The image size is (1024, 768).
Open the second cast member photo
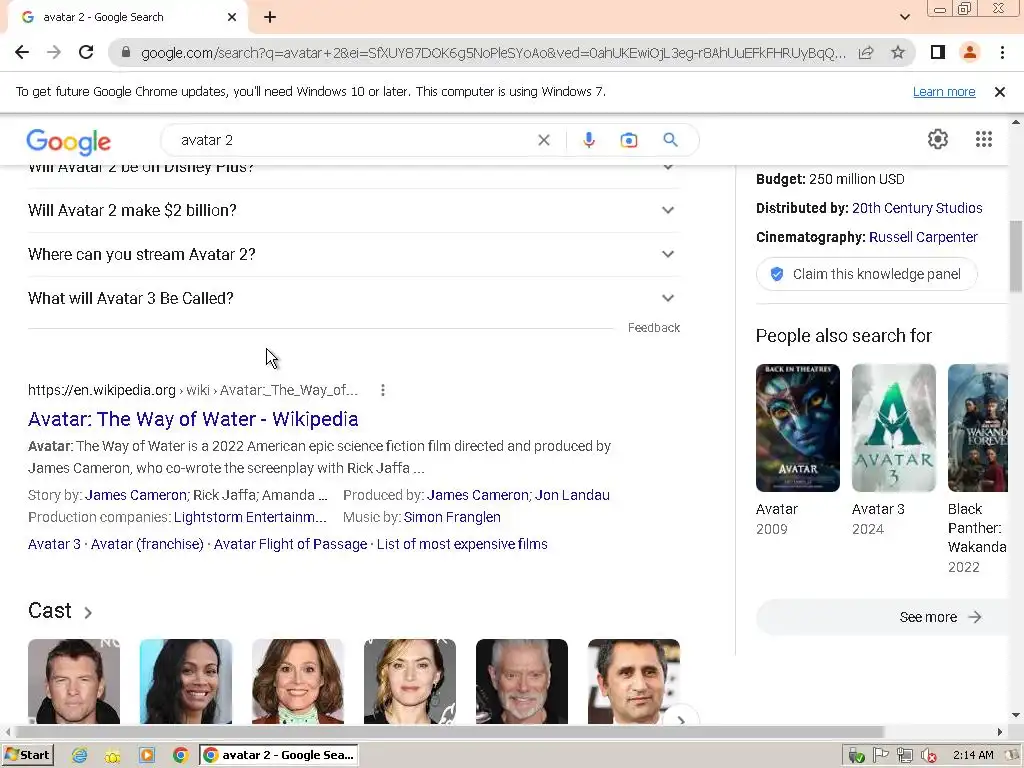185,681
